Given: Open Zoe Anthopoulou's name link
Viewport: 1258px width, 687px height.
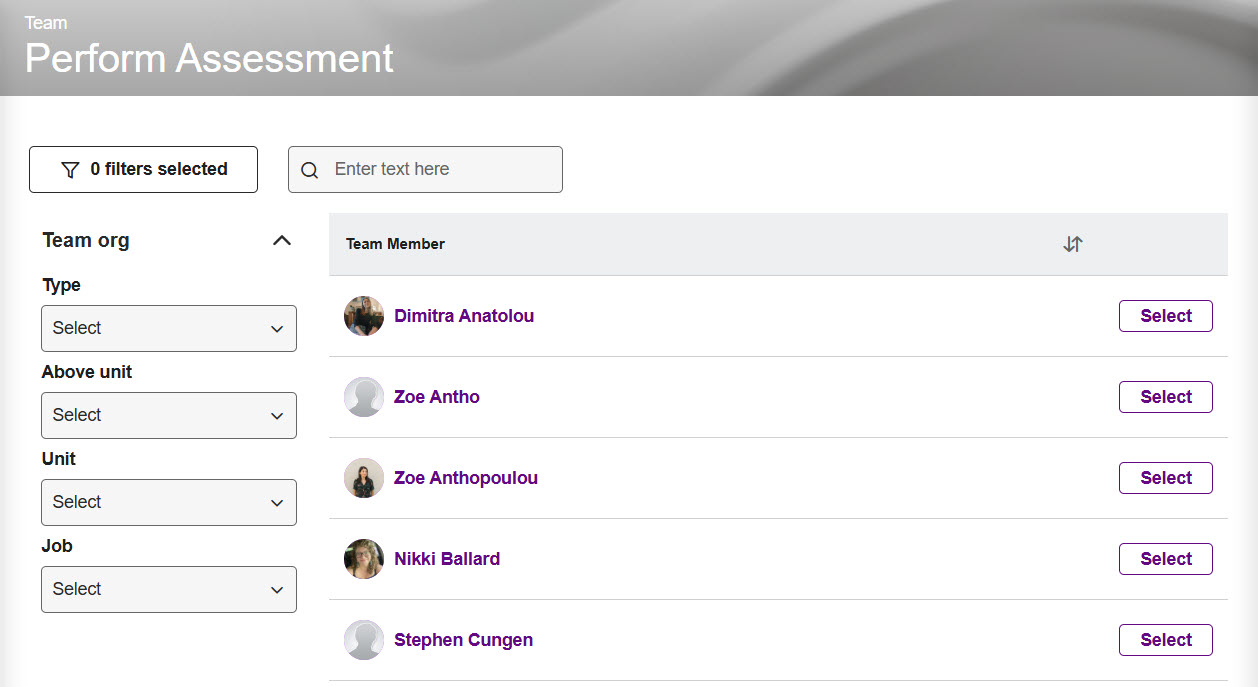Looking at the screenshot, I should pos(465,477).
